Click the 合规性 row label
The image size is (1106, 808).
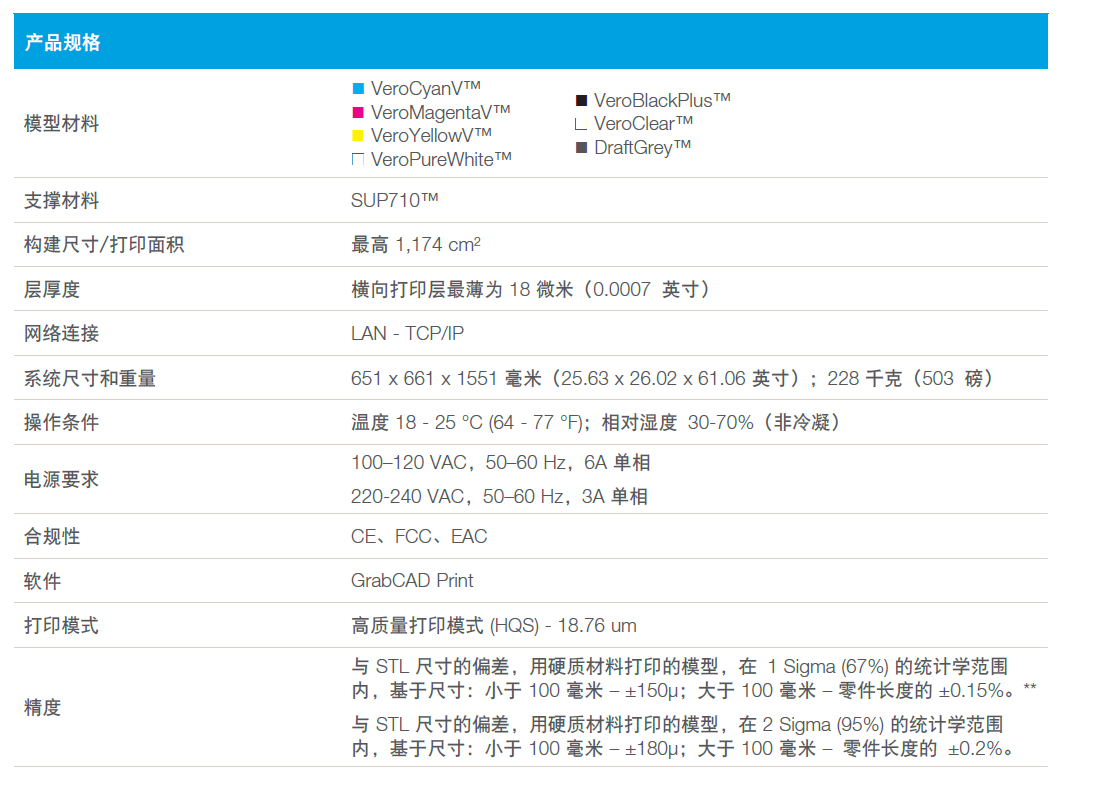51,537
